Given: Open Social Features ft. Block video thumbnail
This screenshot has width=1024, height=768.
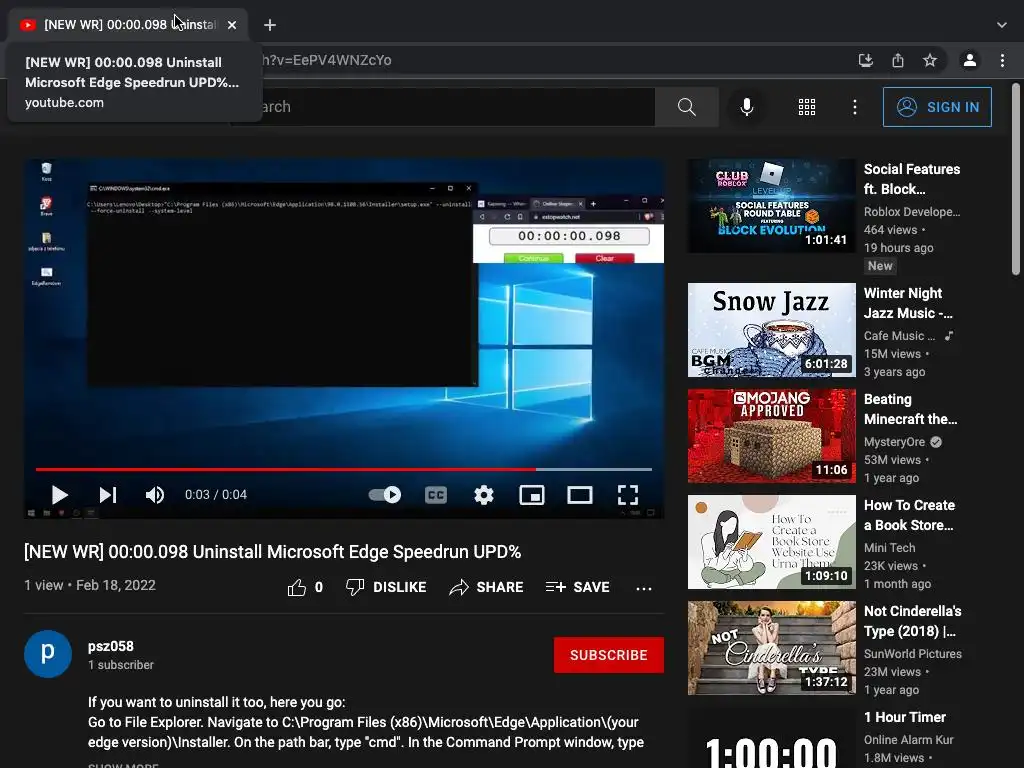Looking at the screenshot, I should (771, 206).
